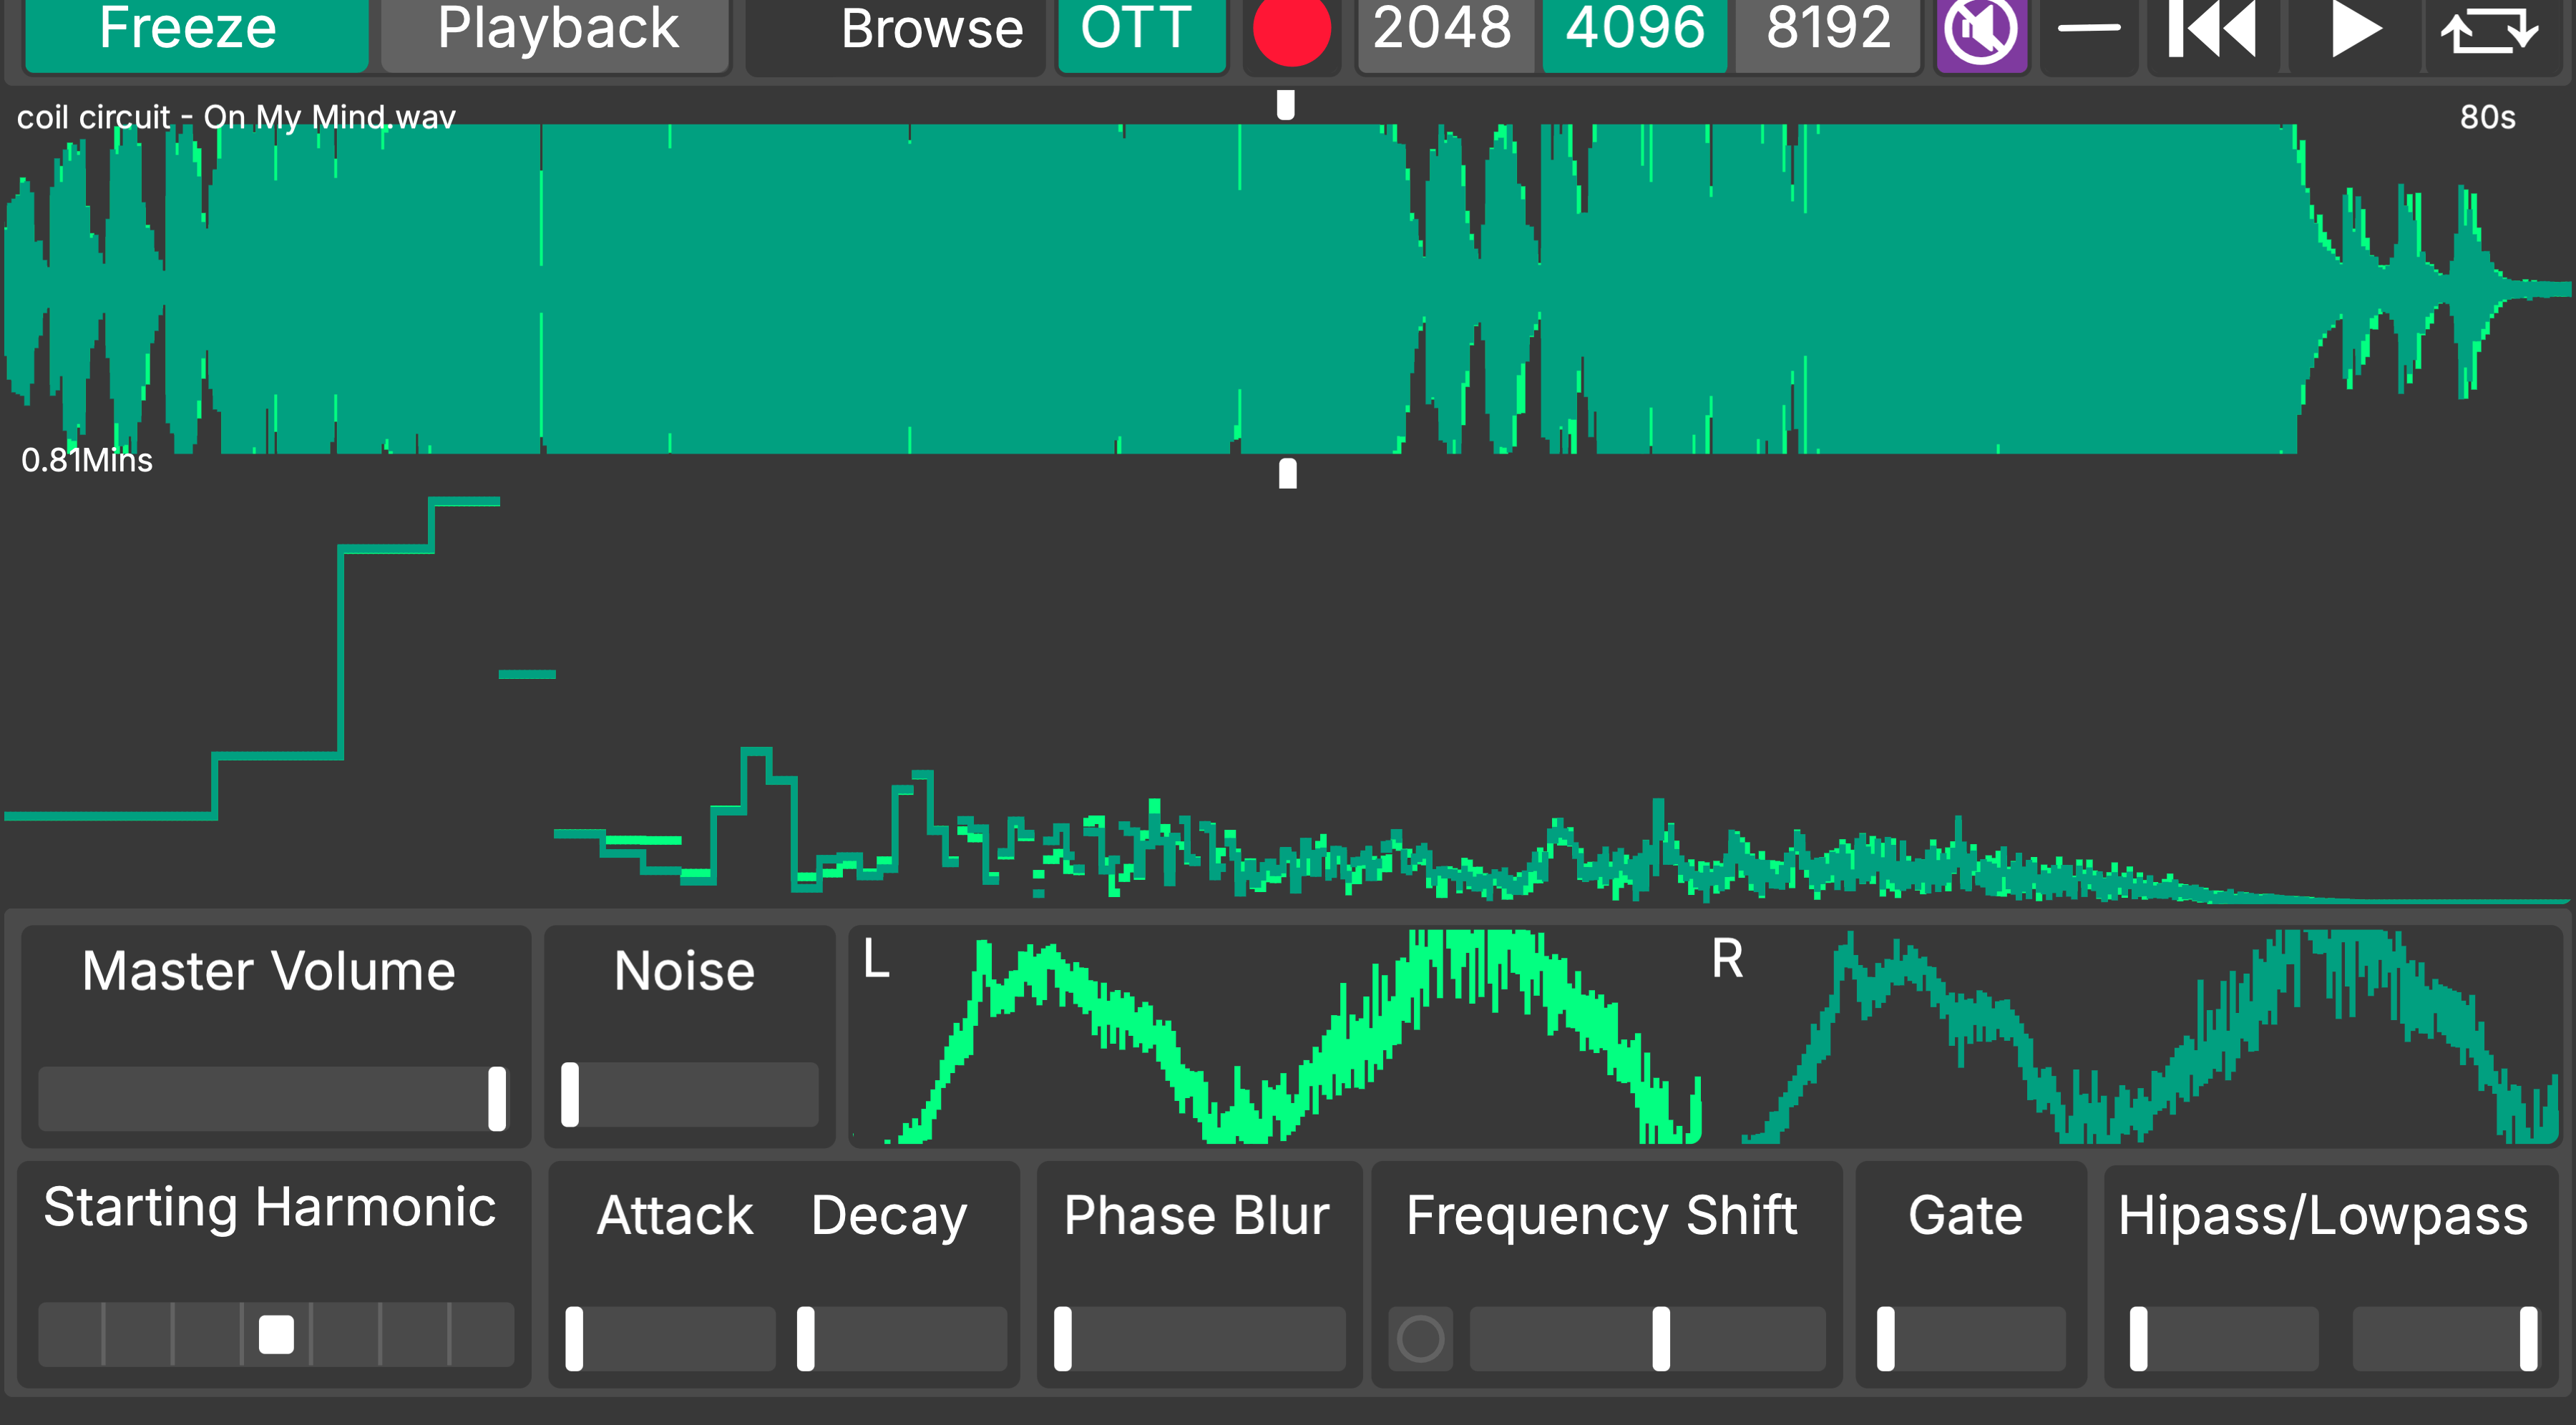This screenshot has width=2576, height=1425.
Task: Click the Gate slider track
Action: [1970, 1338]
